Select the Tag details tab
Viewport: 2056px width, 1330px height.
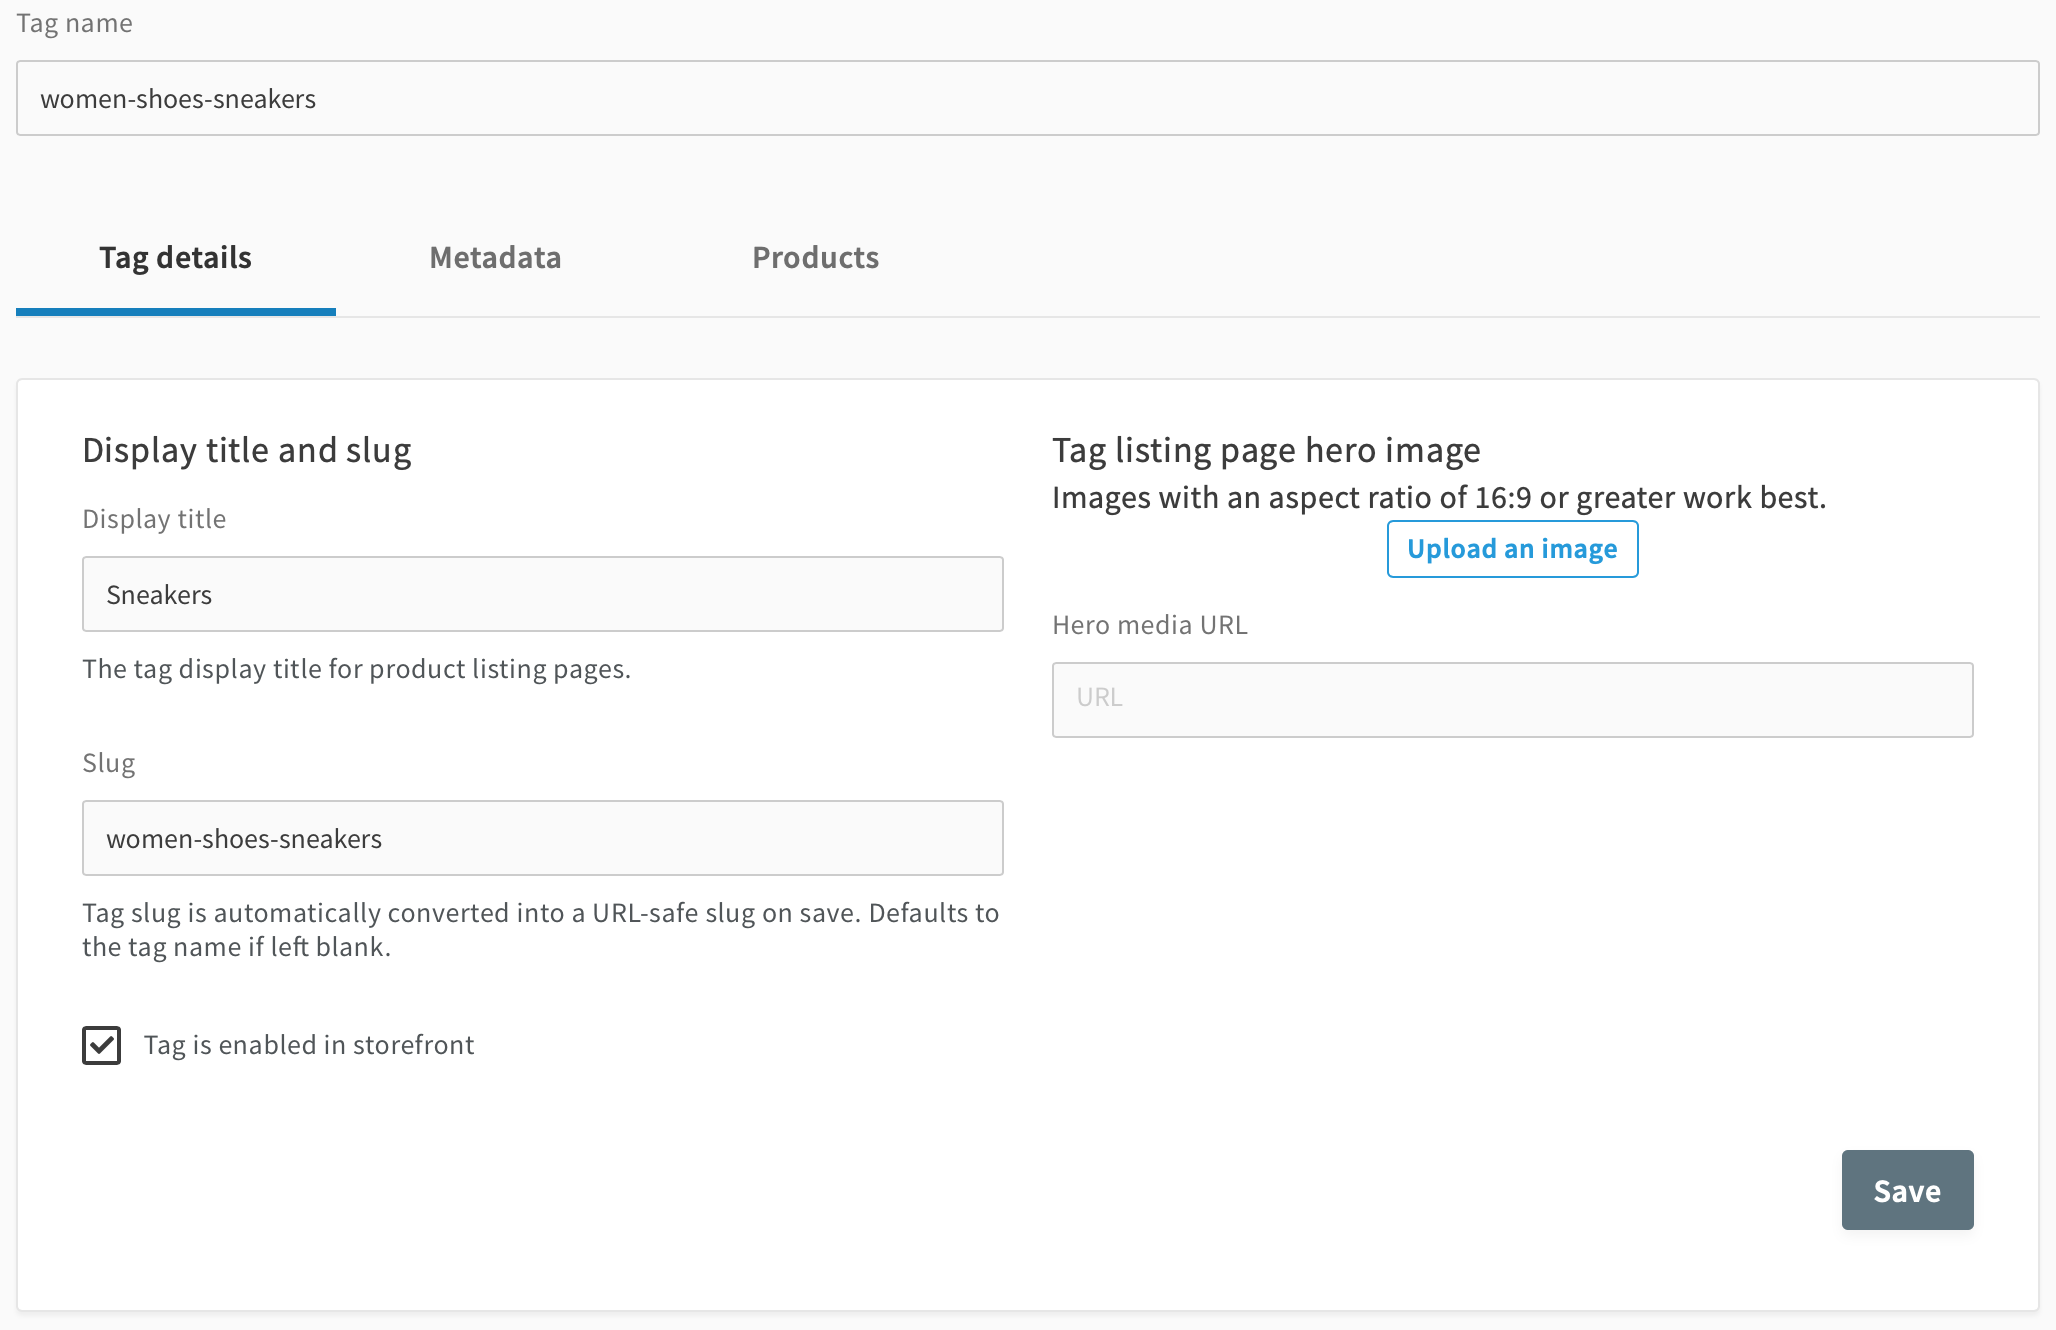[175, 258]
